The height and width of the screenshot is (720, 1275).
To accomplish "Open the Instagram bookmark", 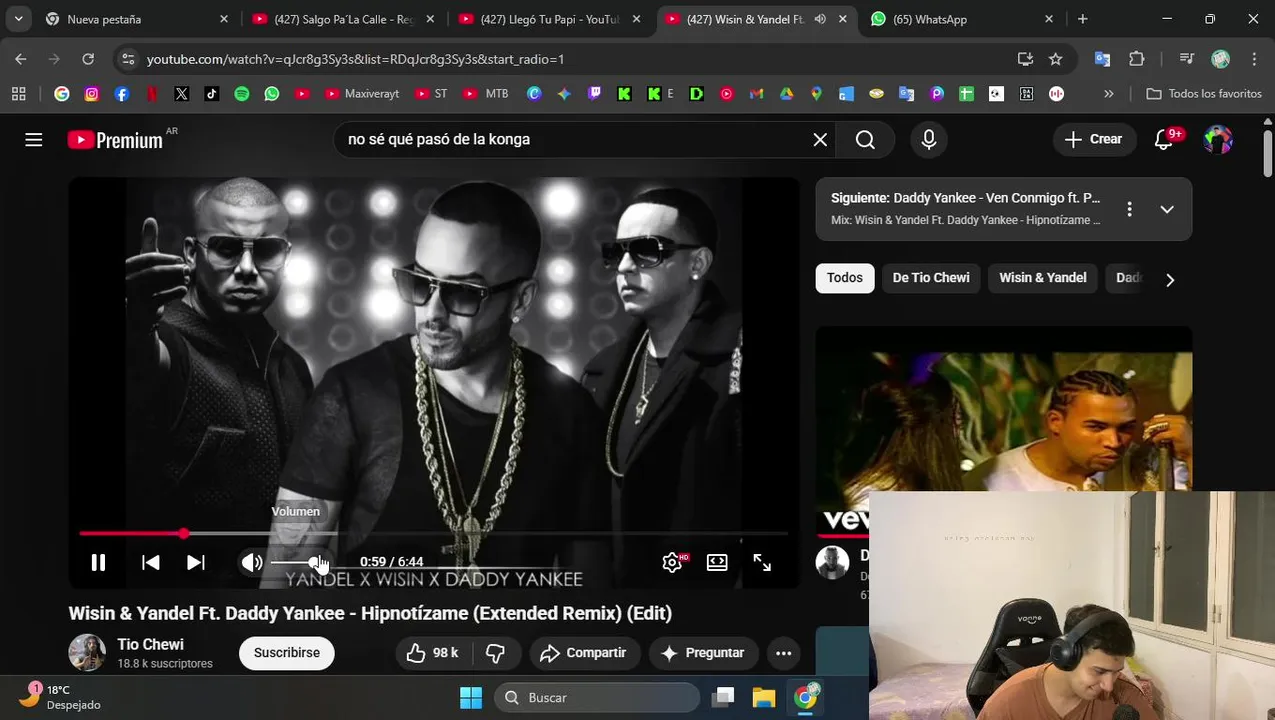I will [92, 94].
